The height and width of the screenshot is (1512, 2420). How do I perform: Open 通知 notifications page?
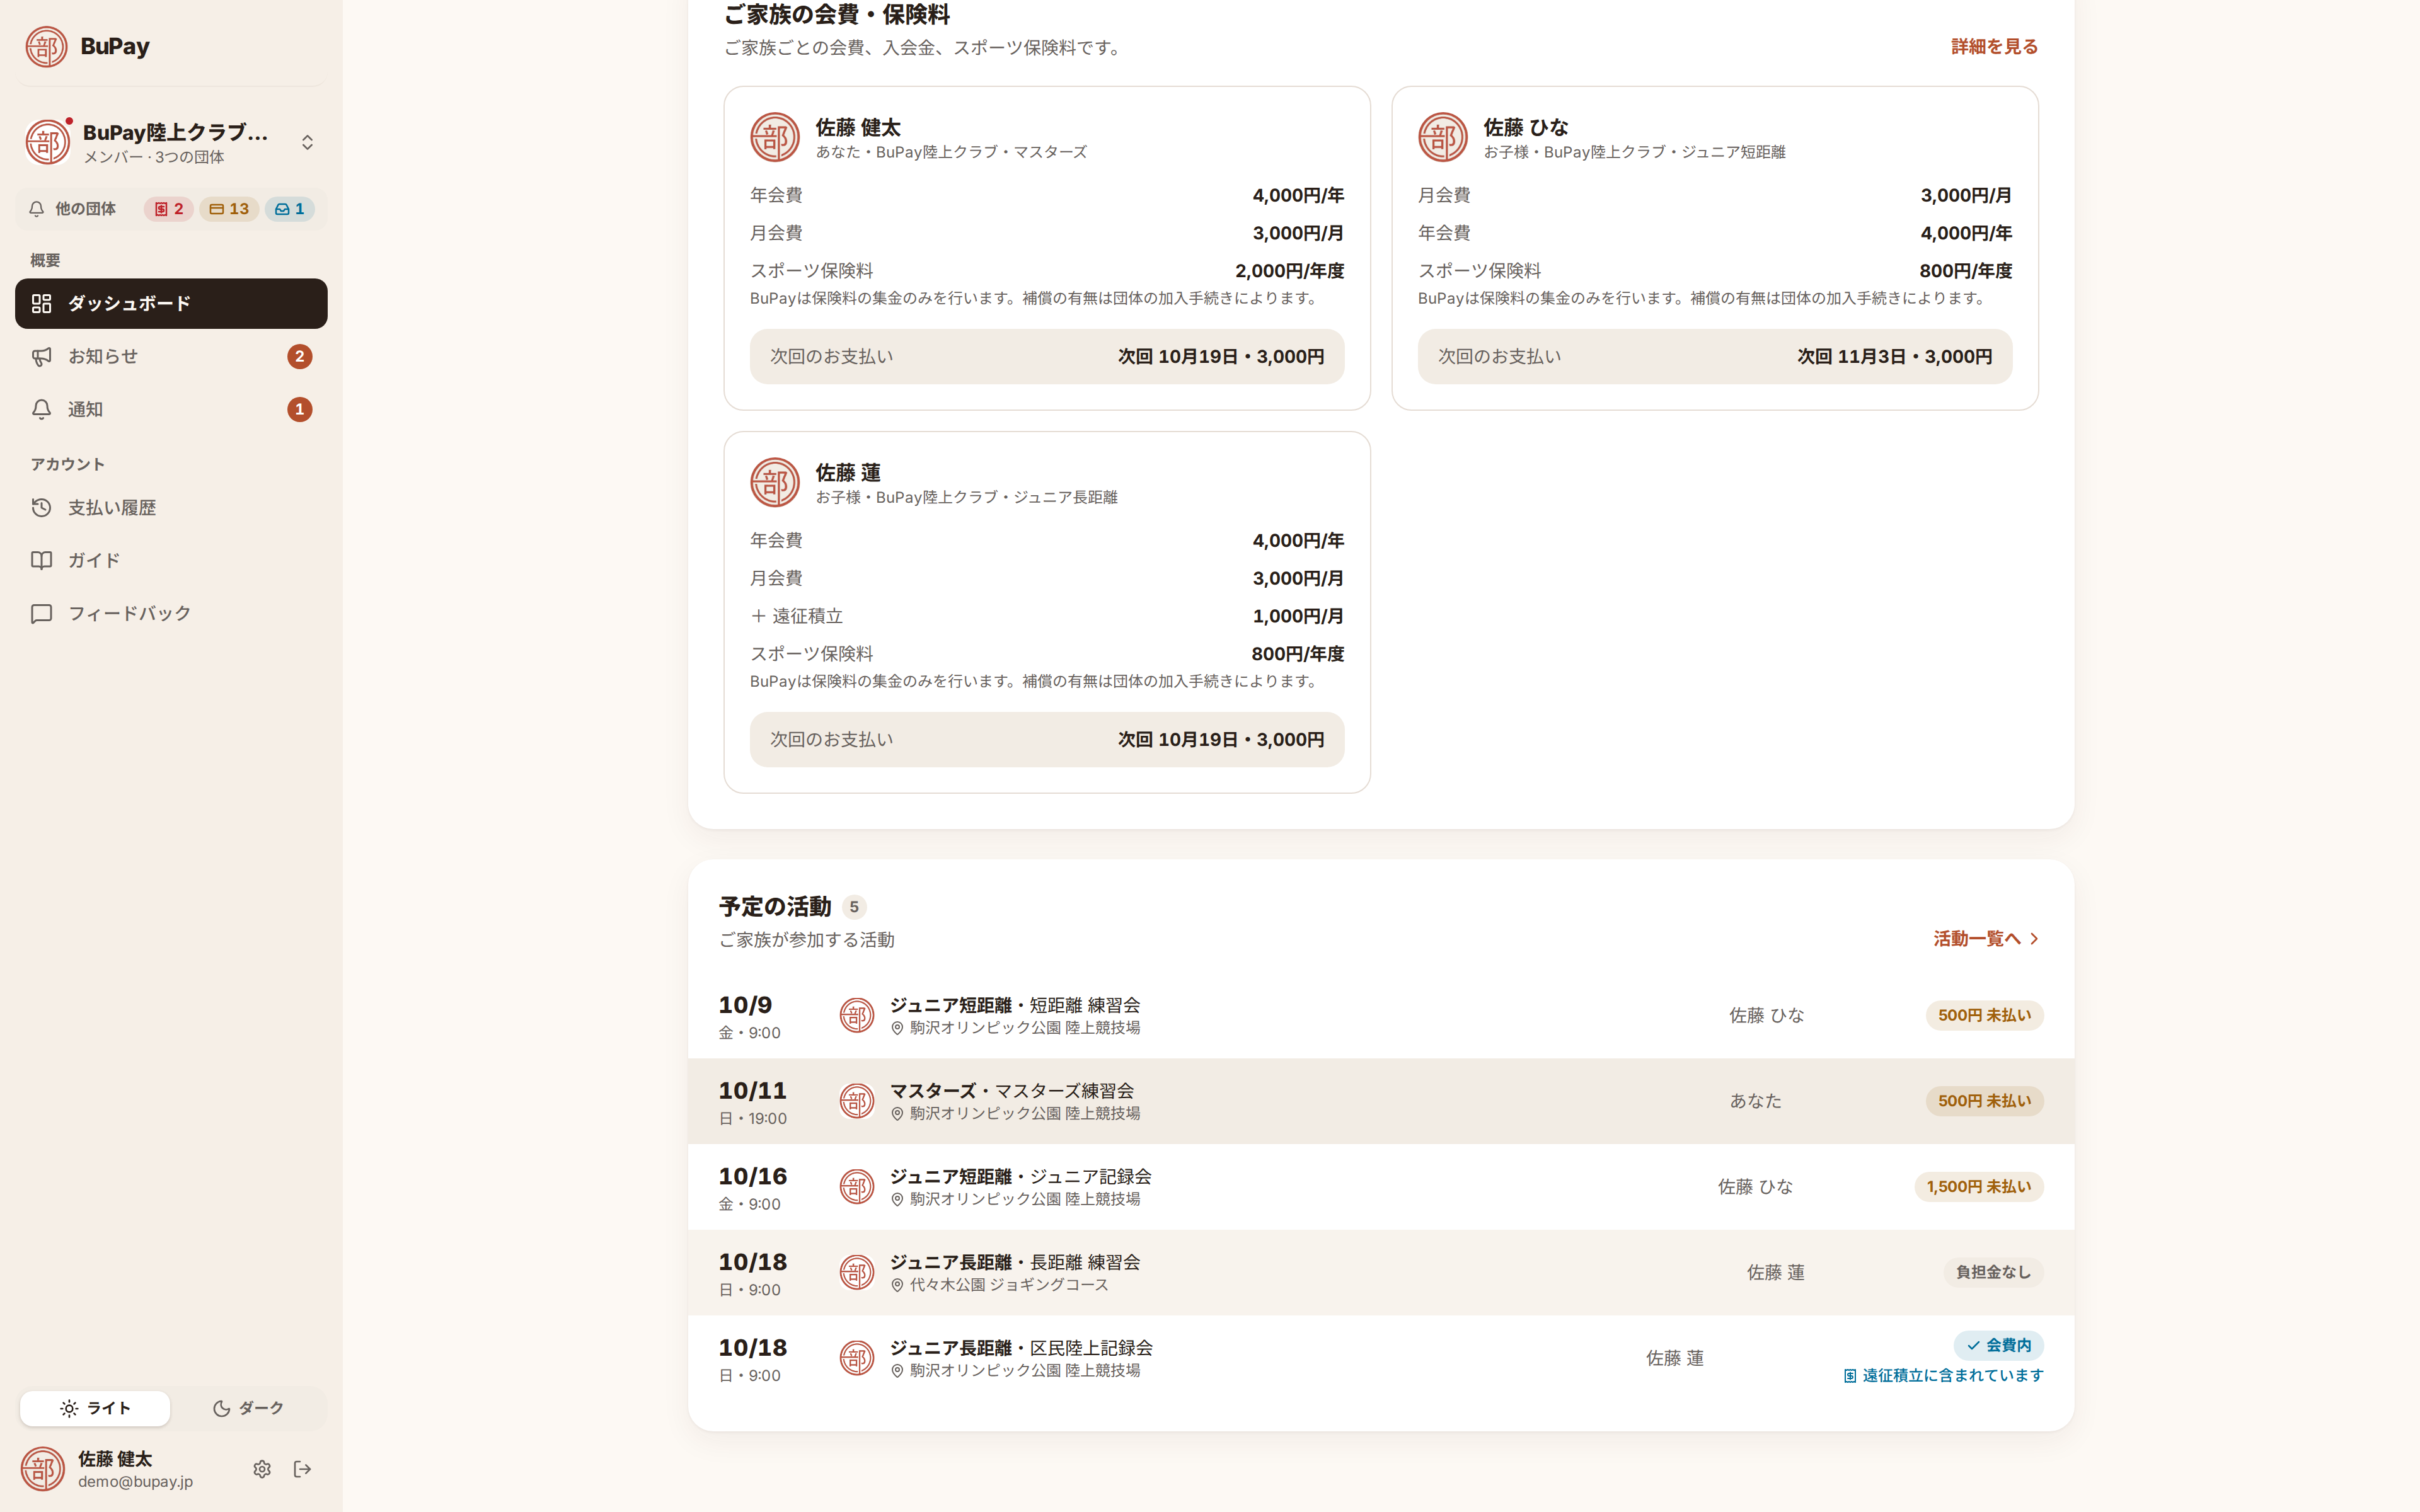pyautogui.click(x=171, y=409)
